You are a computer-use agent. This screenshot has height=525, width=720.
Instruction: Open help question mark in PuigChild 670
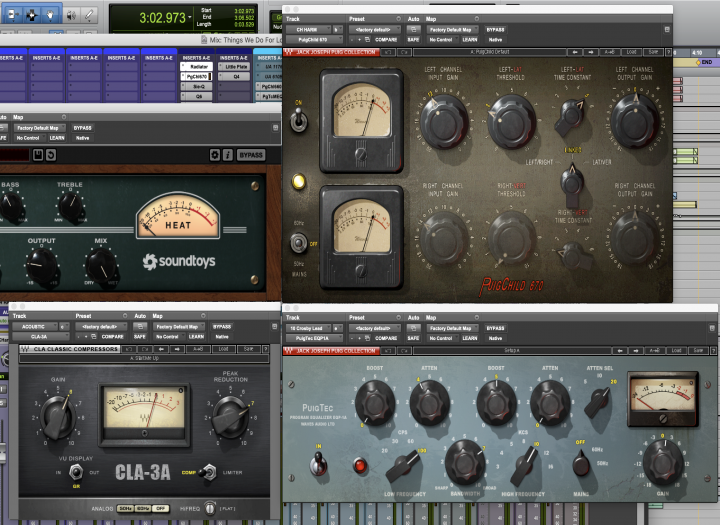coord(669,52)
